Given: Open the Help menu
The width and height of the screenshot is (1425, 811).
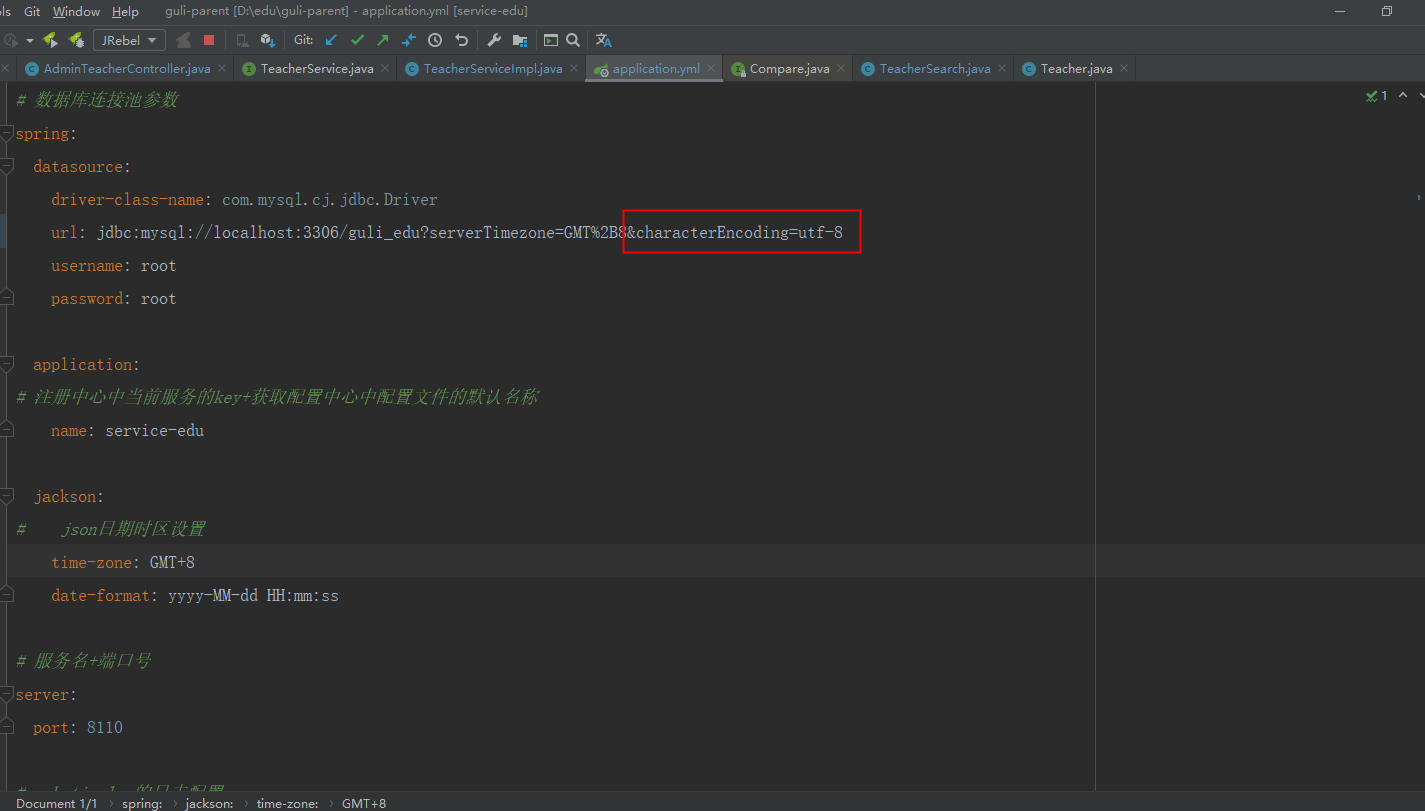Looking at the screenshot, I should tap(125, 12).
